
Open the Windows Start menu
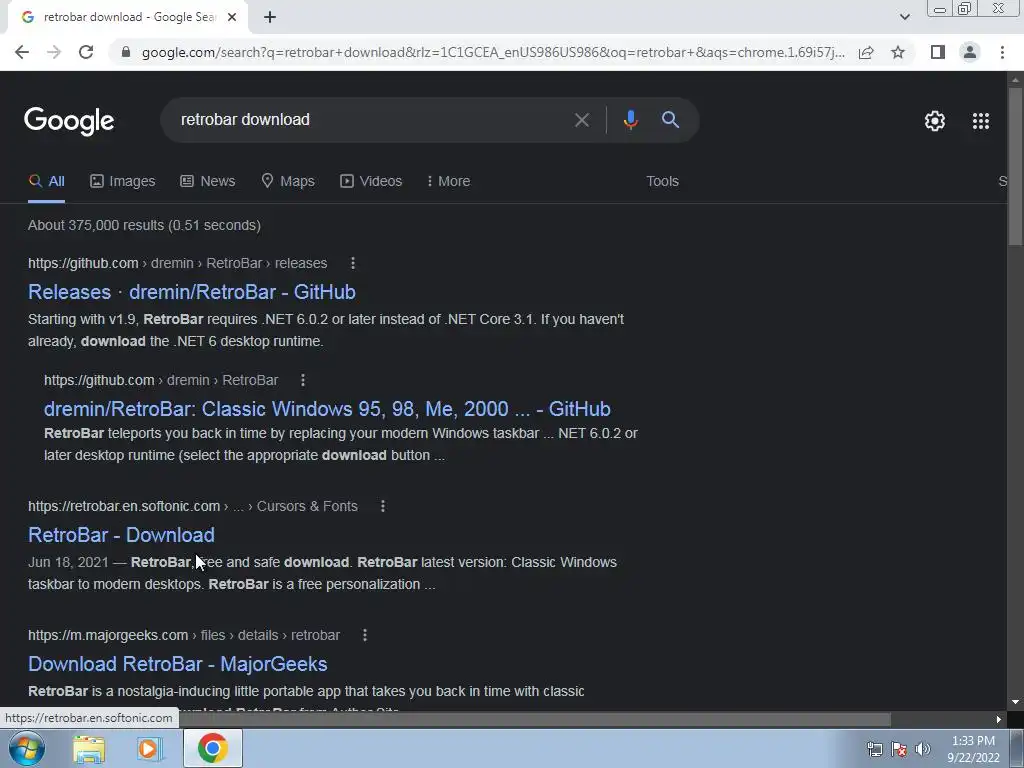coord(27,748)
